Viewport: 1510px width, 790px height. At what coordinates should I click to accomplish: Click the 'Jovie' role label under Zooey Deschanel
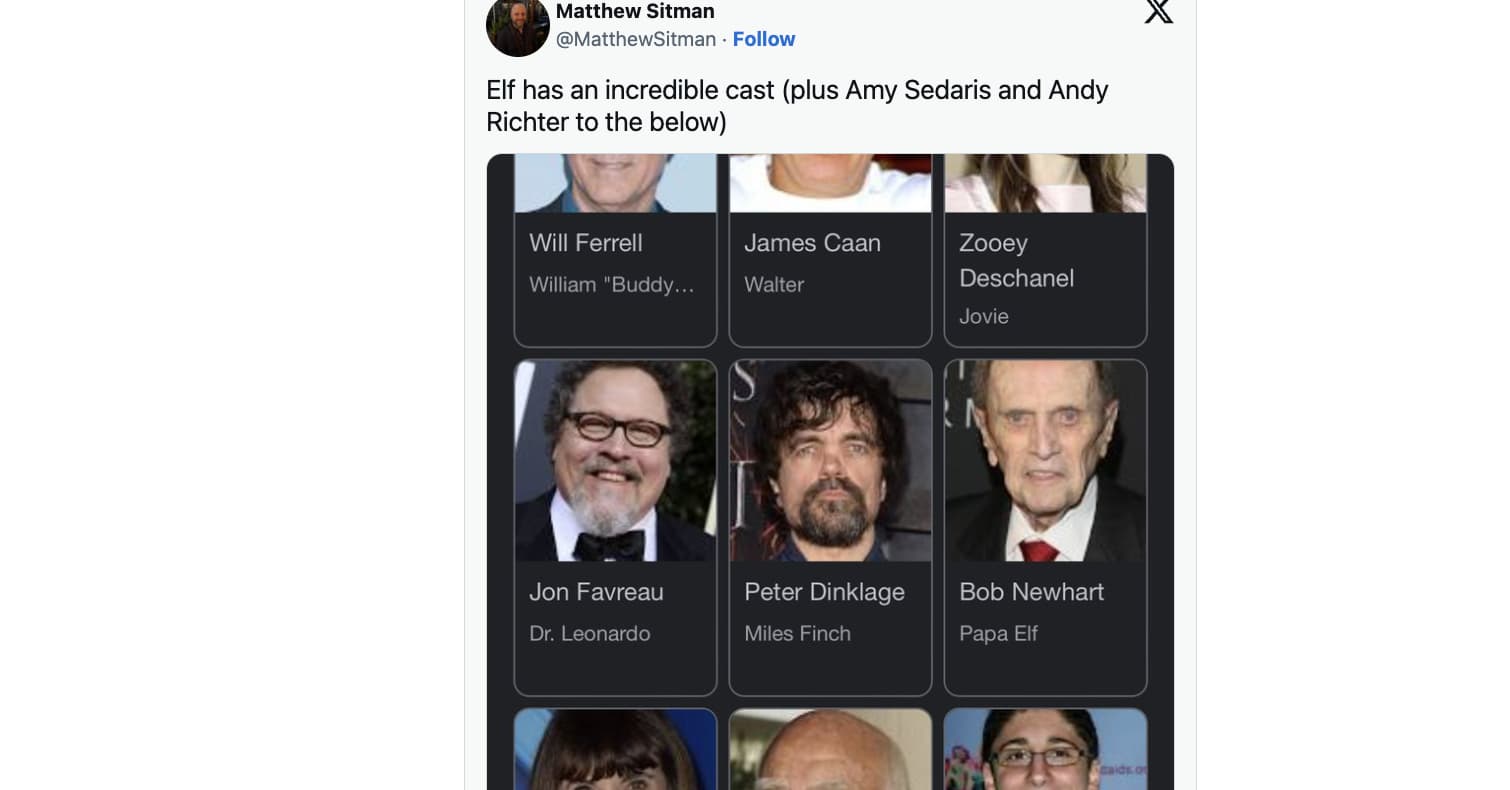(983, 316)
